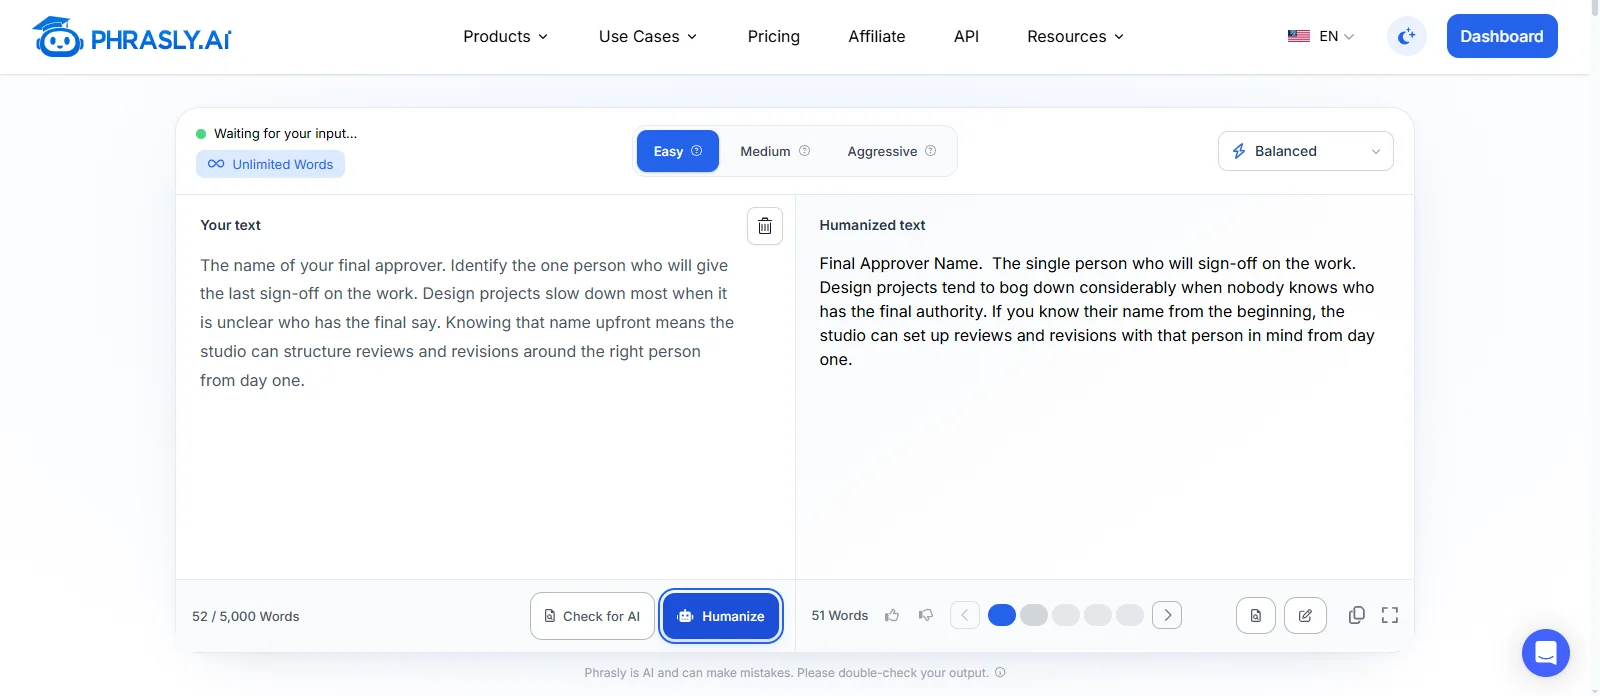
Task: Select first version pagination dot
Action: tap(1002, 615)
